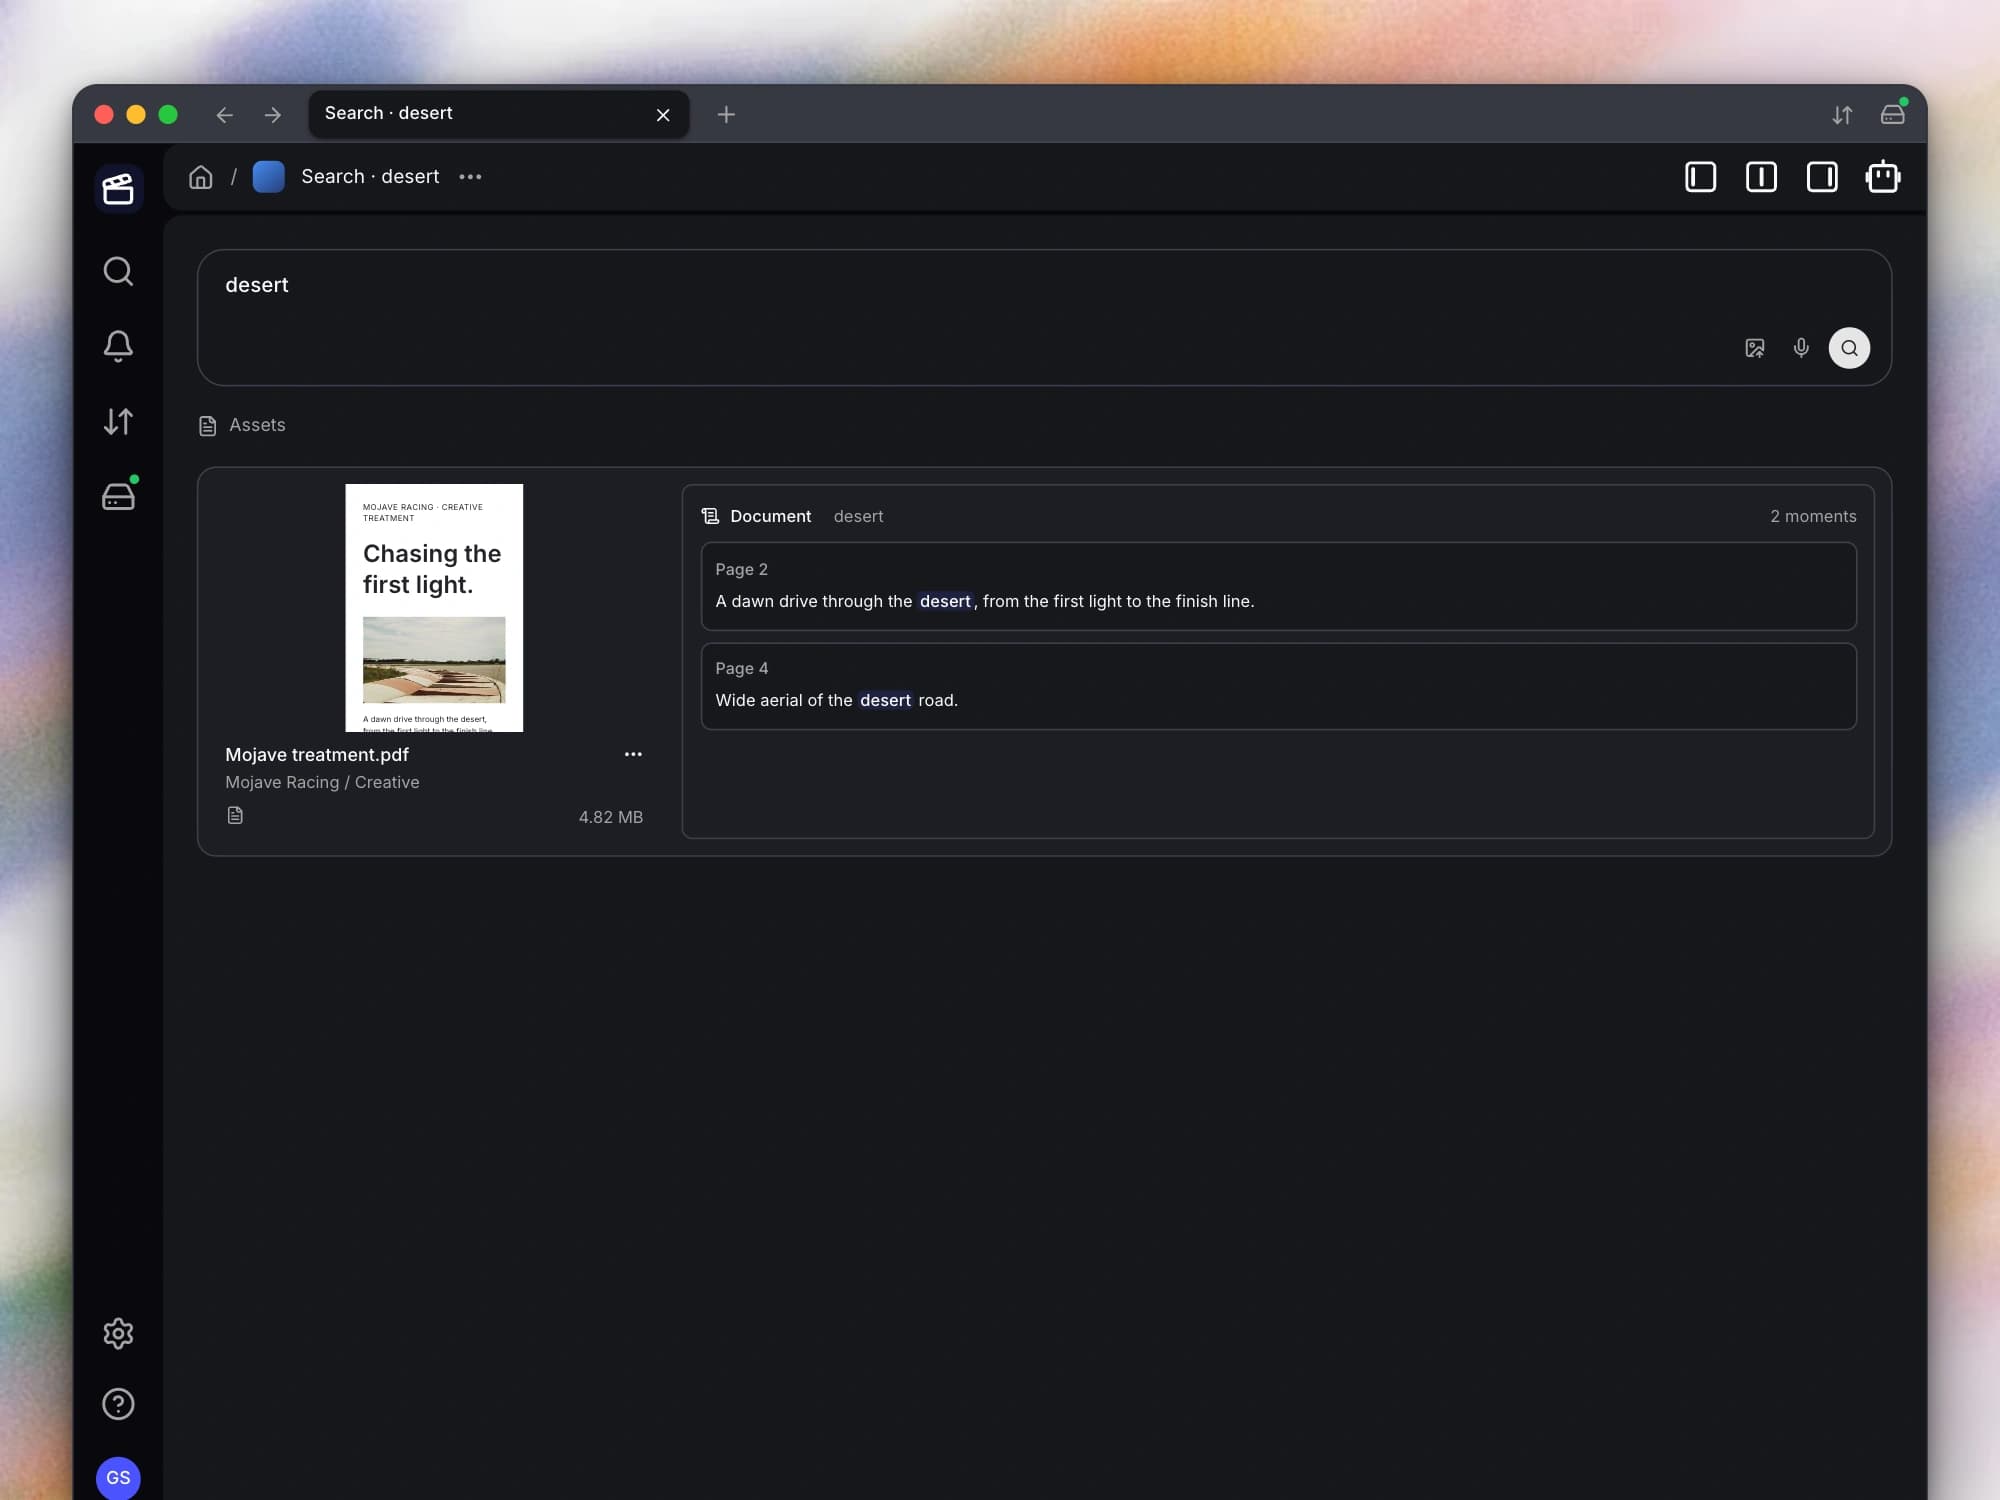This screenshot has width=2000, height=1500.
Task: Open storage drive icon in sidebar
Action: (118, 496)
